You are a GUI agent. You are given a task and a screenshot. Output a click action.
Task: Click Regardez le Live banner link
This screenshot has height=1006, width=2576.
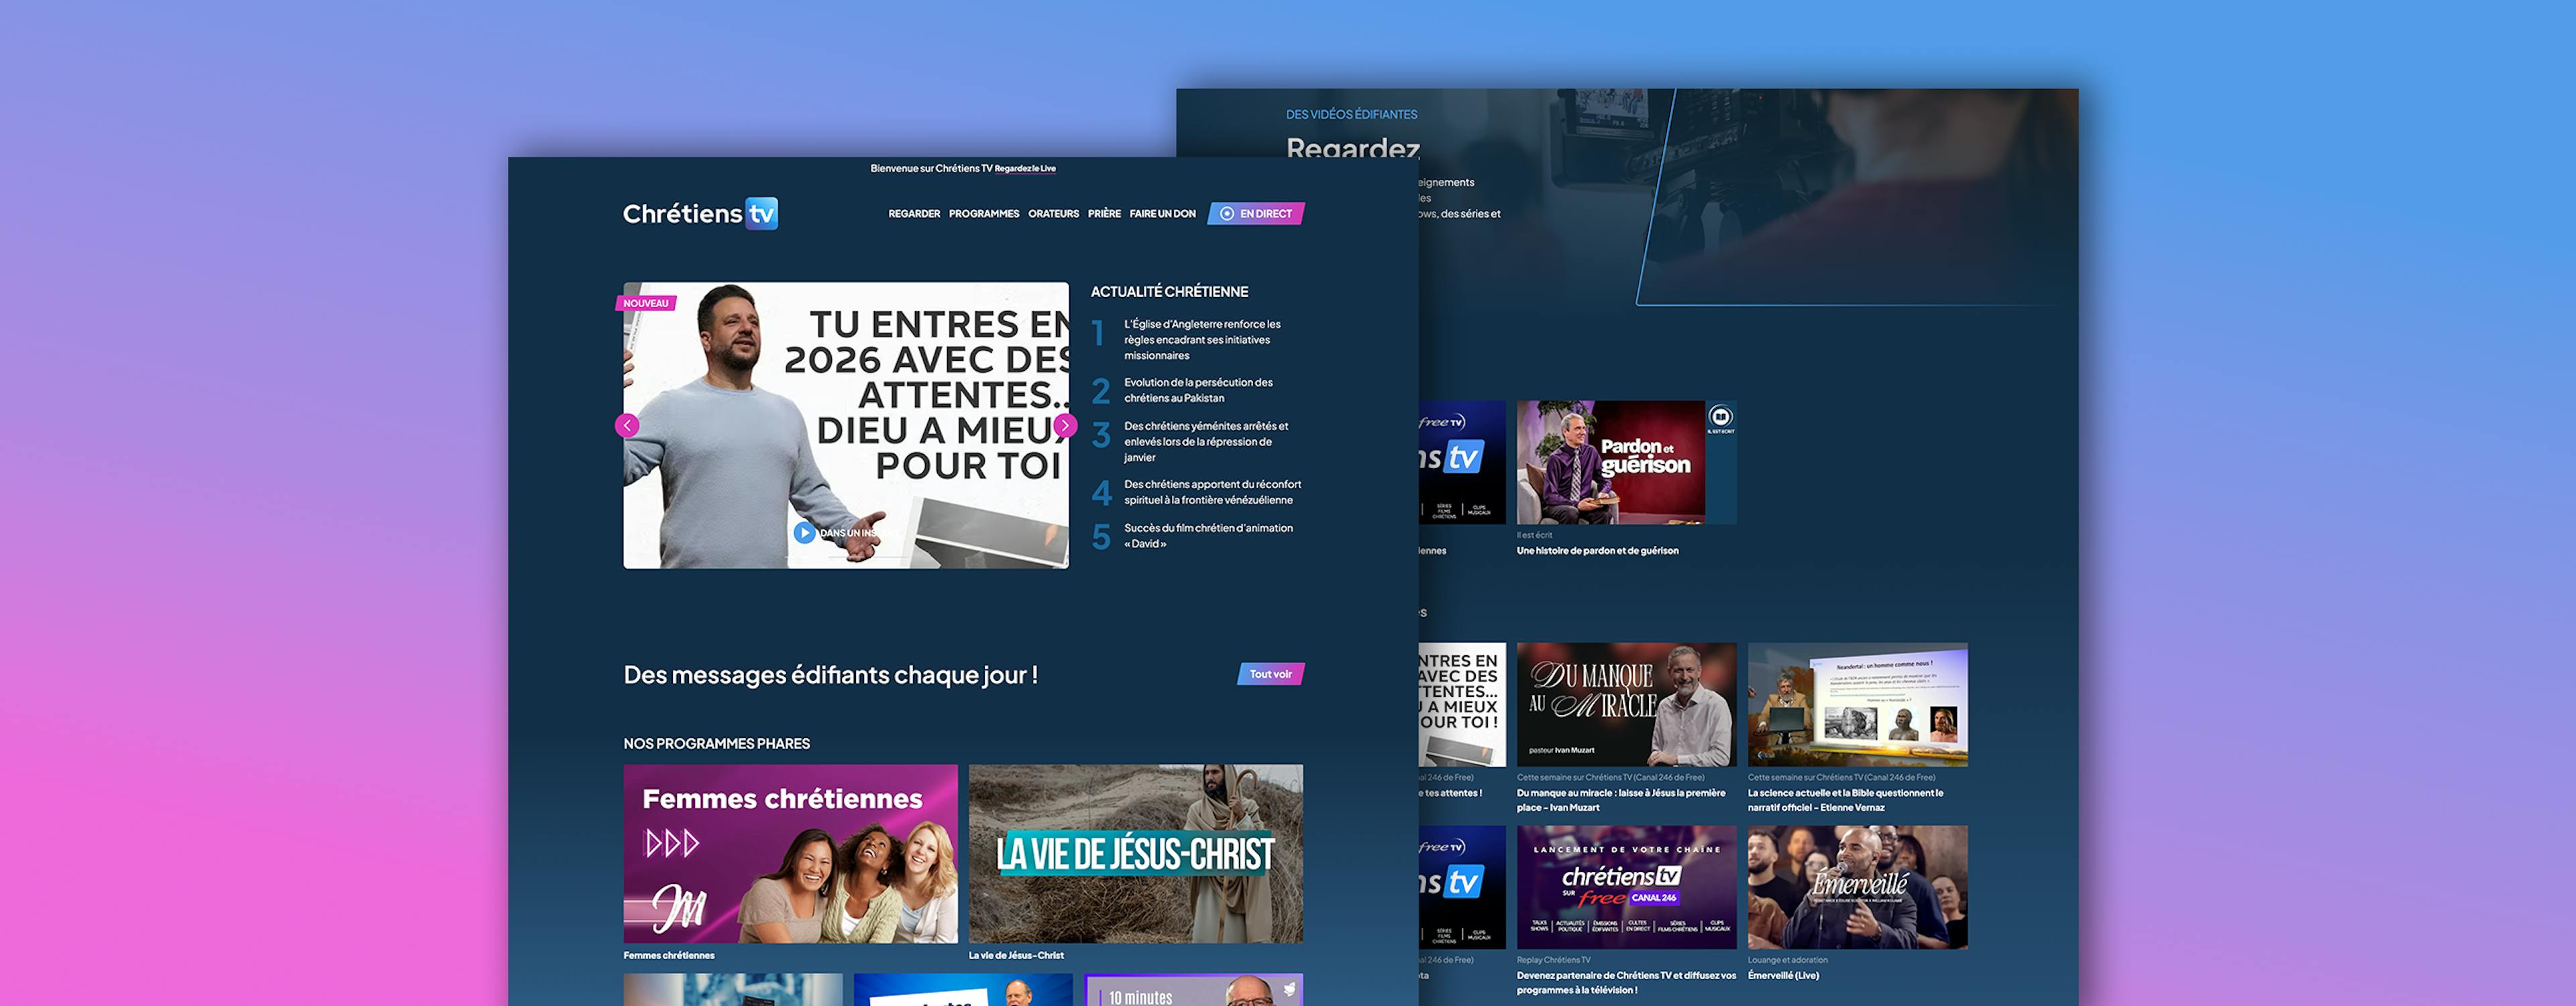click(x=1025, y=169)
